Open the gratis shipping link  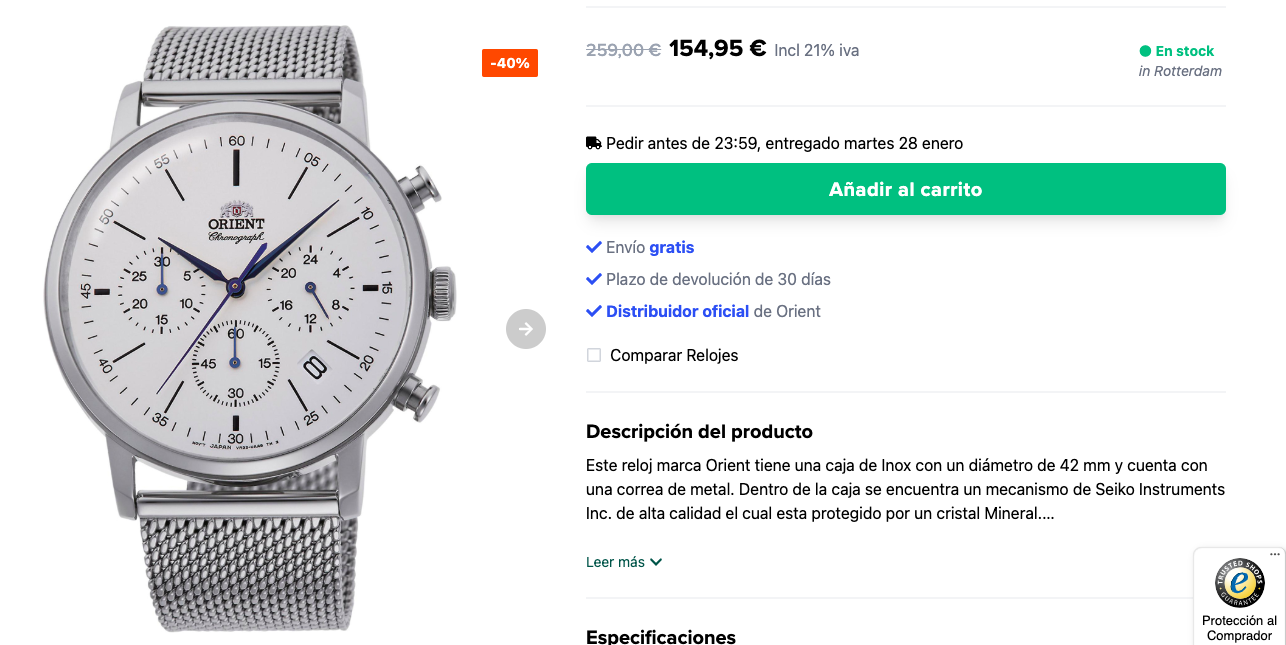click(x=671, y=247)
